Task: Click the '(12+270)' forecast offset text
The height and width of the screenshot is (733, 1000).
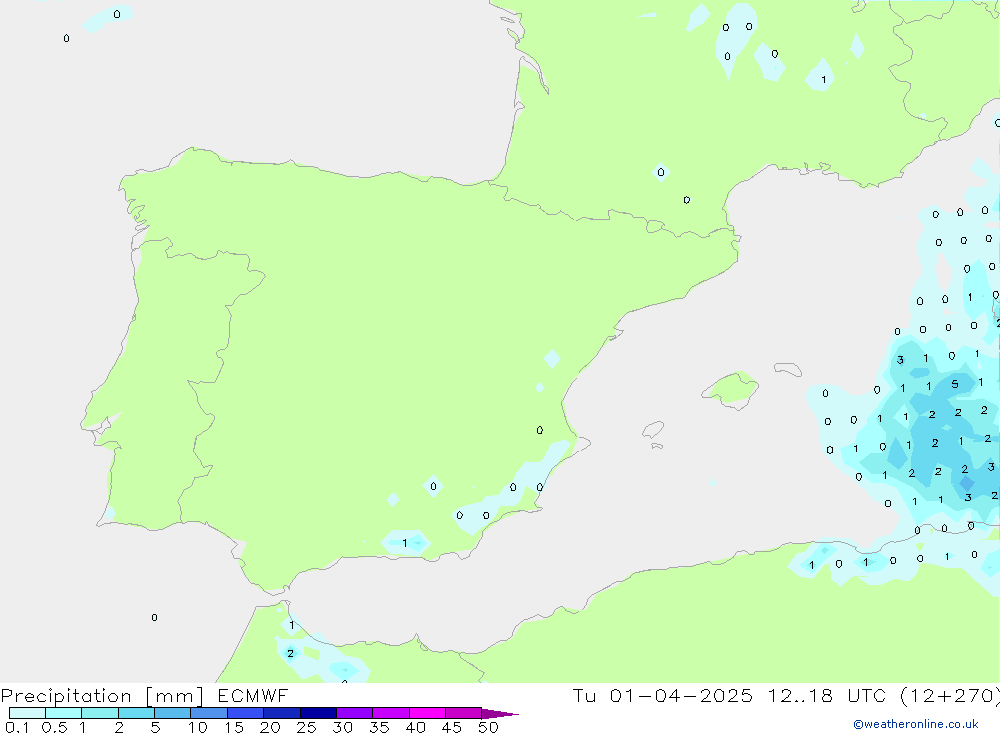Action: 950,696
